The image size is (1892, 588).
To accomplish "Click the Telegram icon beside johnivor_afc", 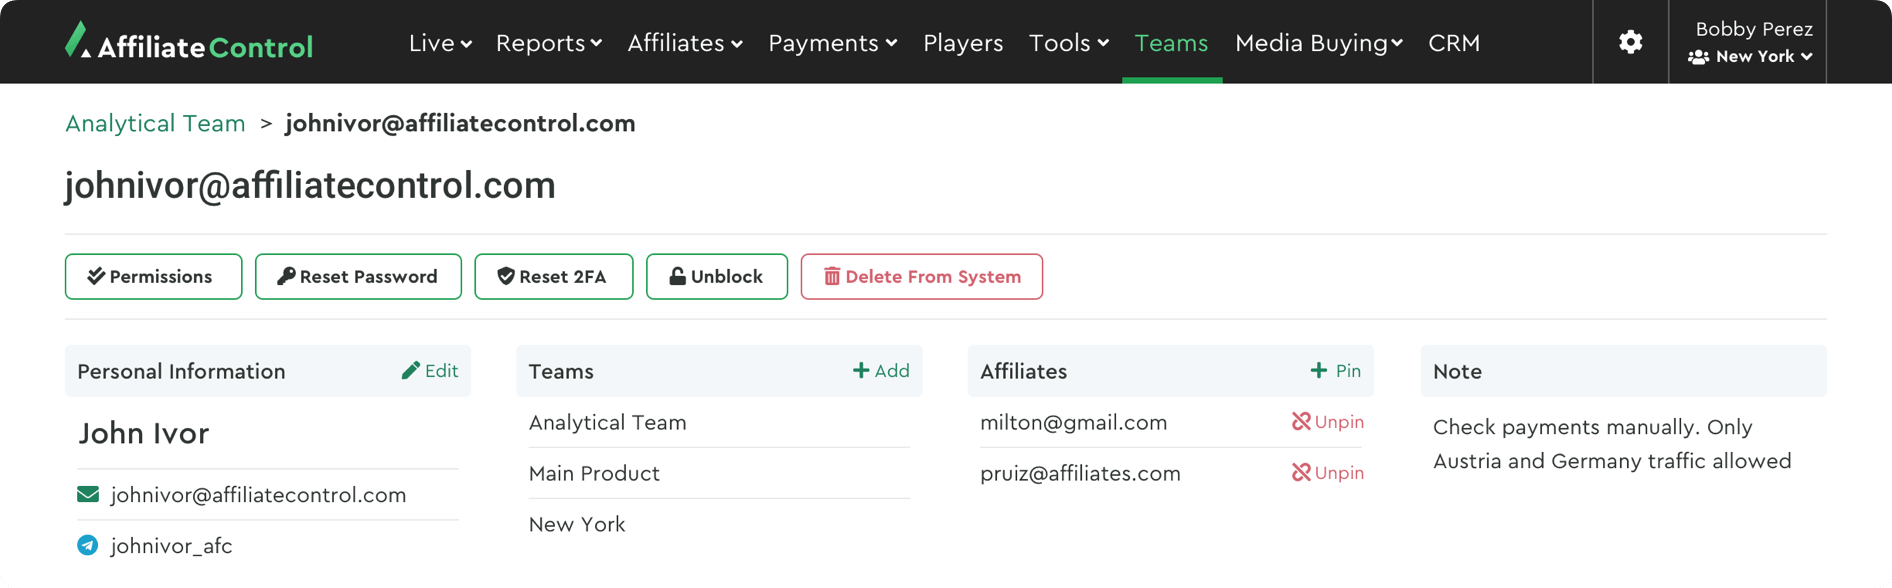I will point(88,546).
